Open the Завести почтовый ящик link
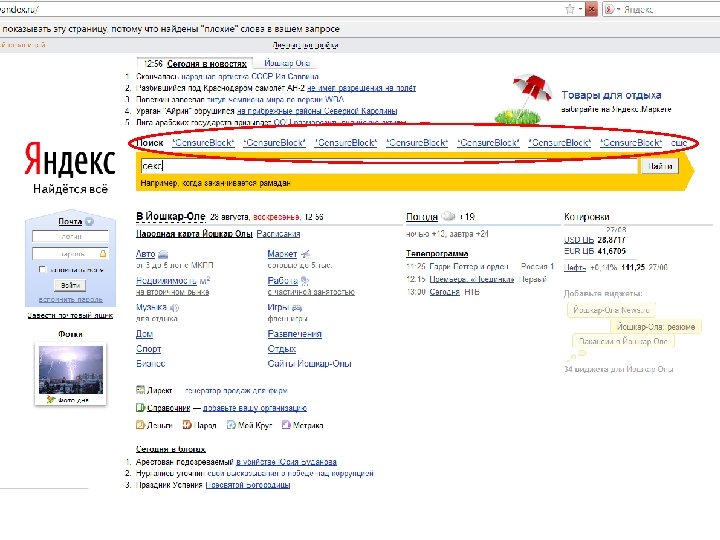Image resolution: width=720 pixels, height=540 pixels. pos(70,315)
